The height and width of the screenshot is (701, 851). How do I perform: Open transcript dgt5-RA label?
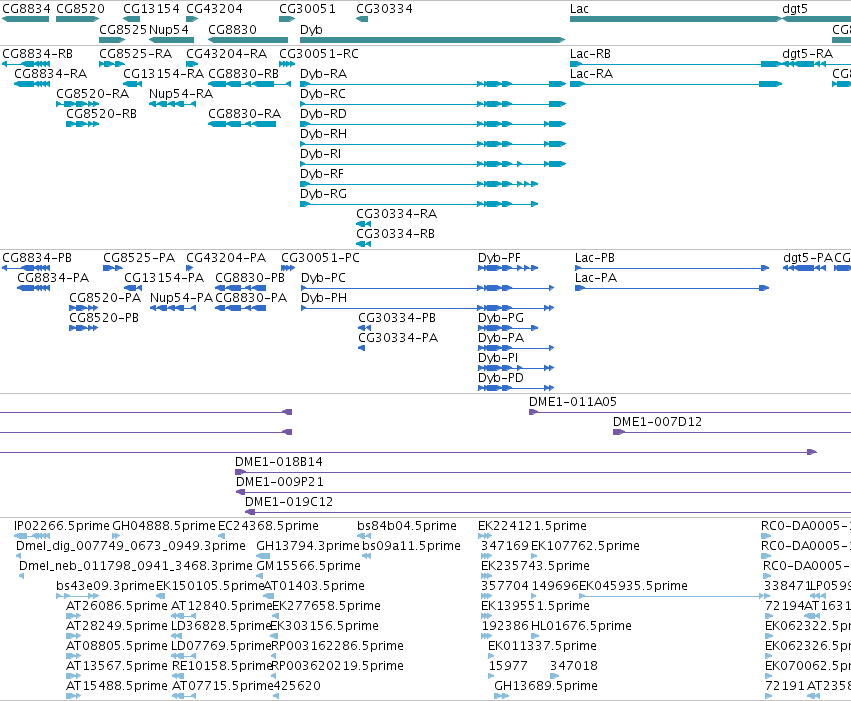(808, 54)
